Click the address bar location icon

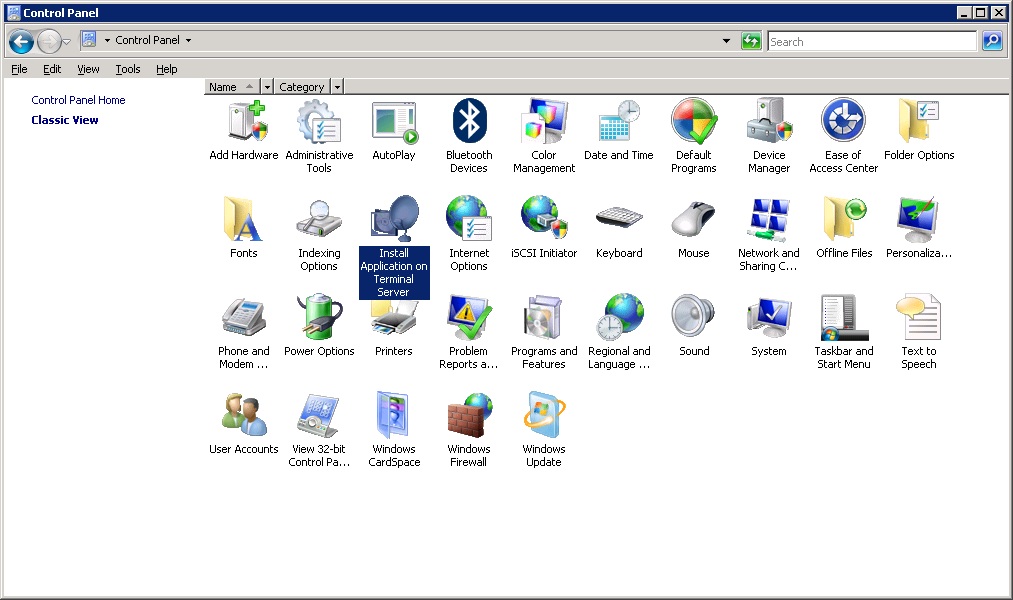point(89,40)
